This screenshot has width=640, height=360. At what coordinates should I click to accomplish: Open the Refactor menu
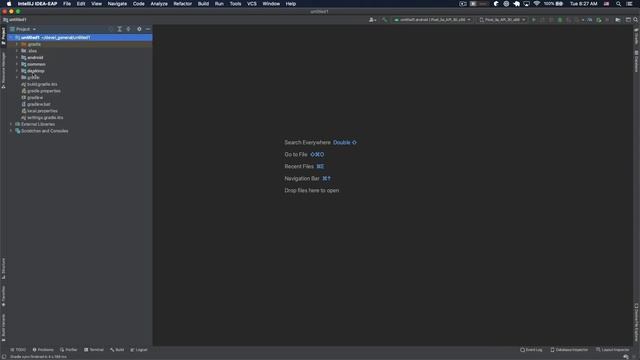182,4
